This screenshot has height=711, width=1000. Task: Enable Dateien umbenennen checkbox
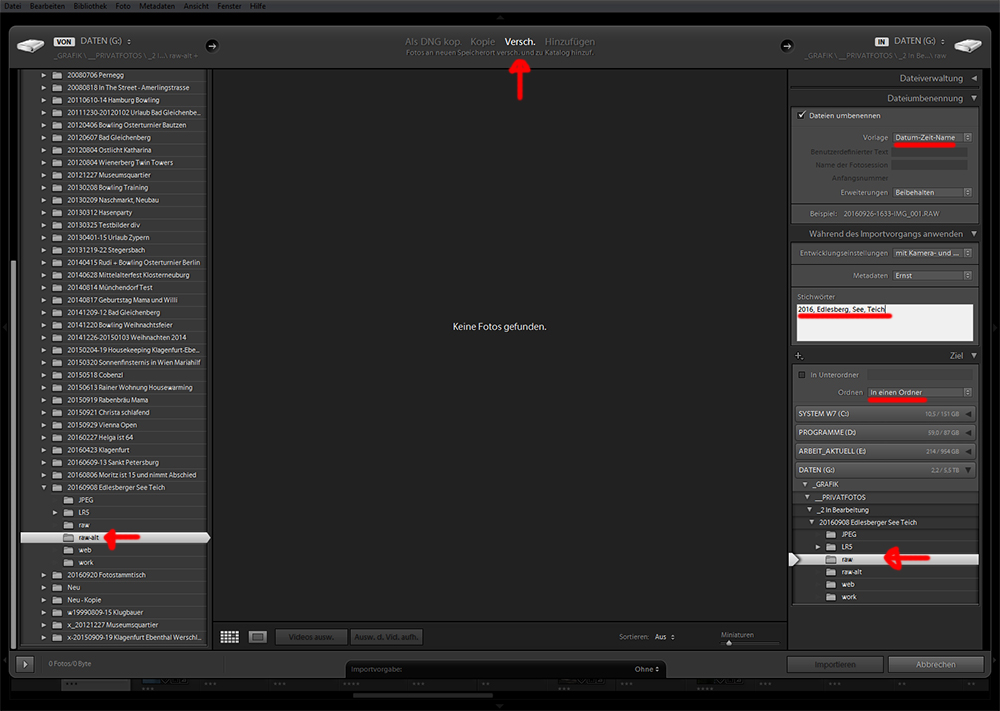click(802, 115)
